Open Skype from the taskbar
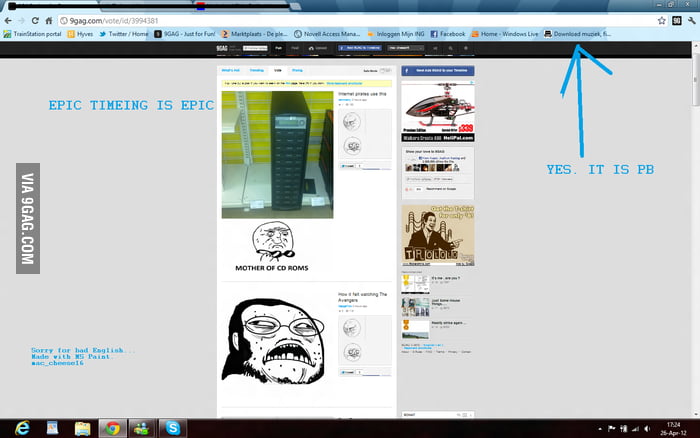 click(173, 428)
